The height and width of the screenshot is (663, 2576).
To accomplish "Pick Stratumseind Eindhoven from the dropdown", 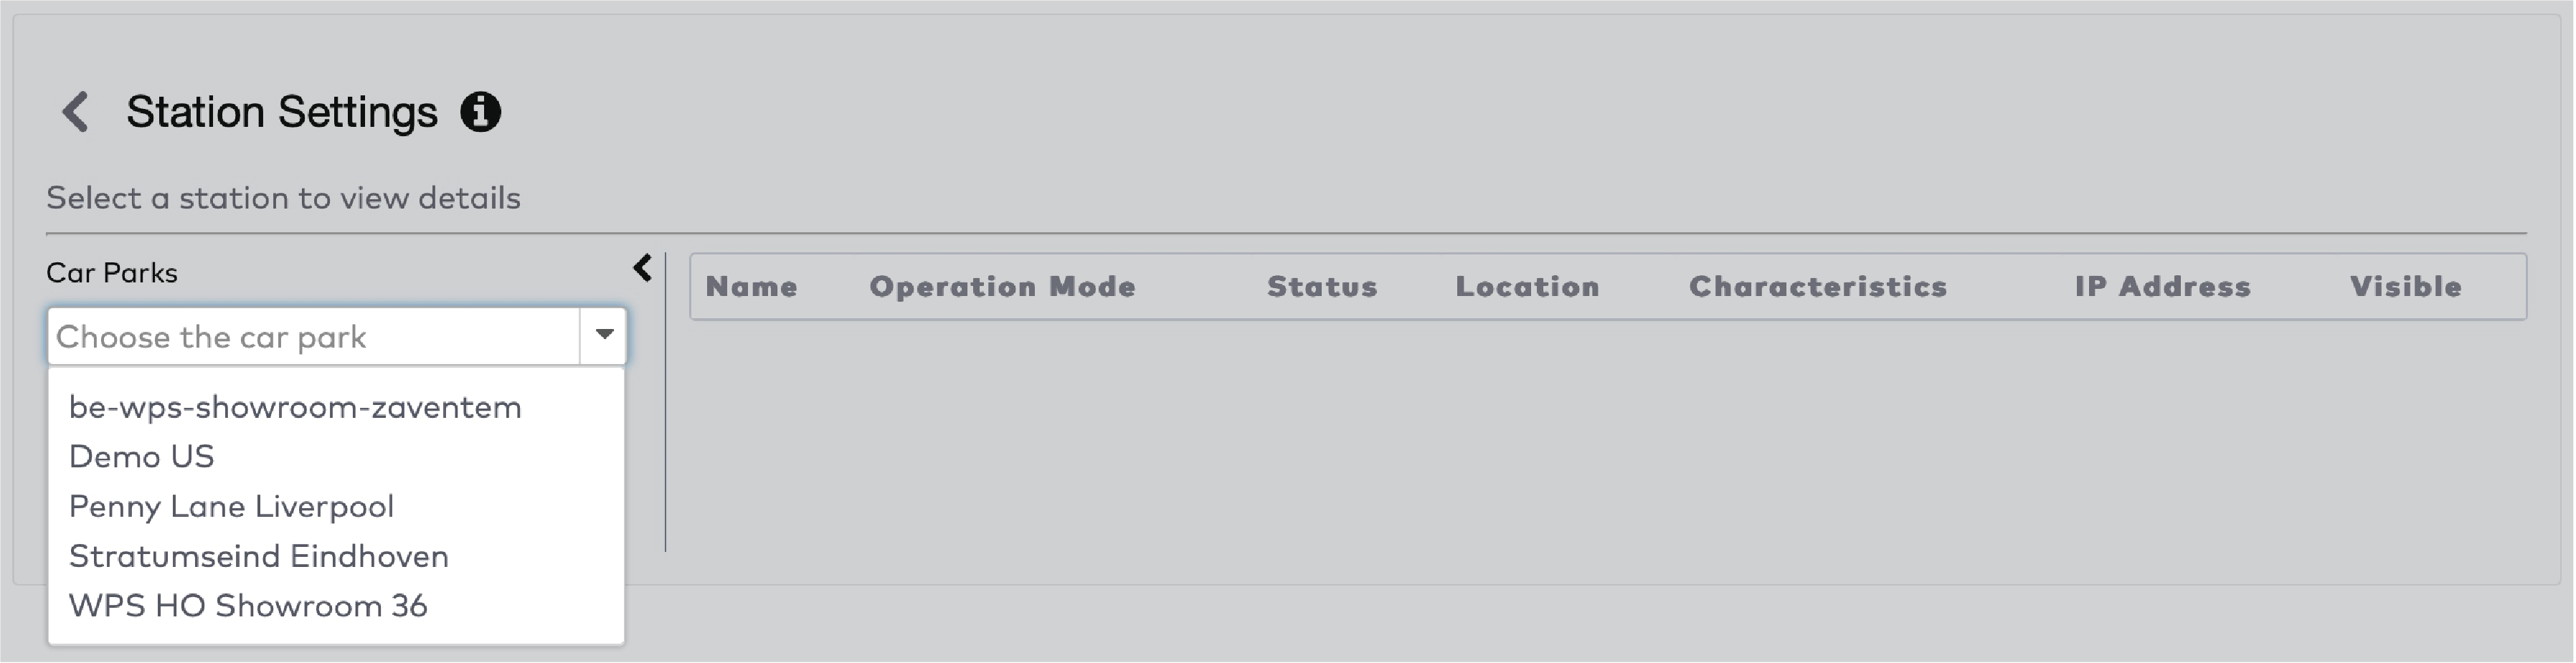I will [260, 556].
